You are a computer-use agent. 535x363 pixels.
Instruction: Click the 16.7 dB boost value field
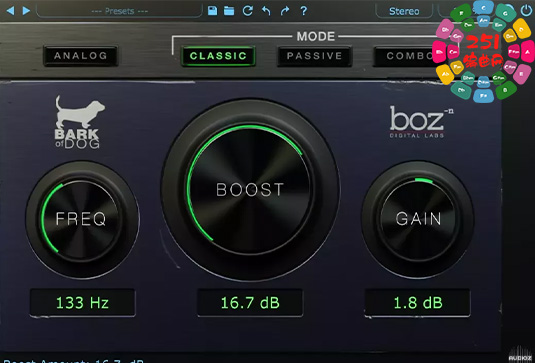[250, 303]
